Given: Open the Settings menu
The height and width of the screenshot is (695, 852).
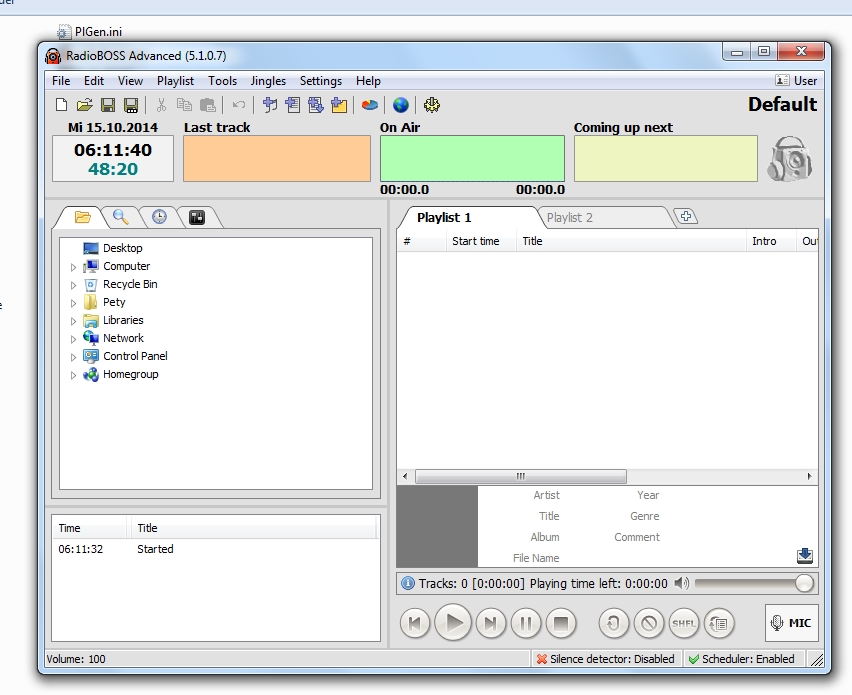Looking at the screenshot, I should click(321, 81).
